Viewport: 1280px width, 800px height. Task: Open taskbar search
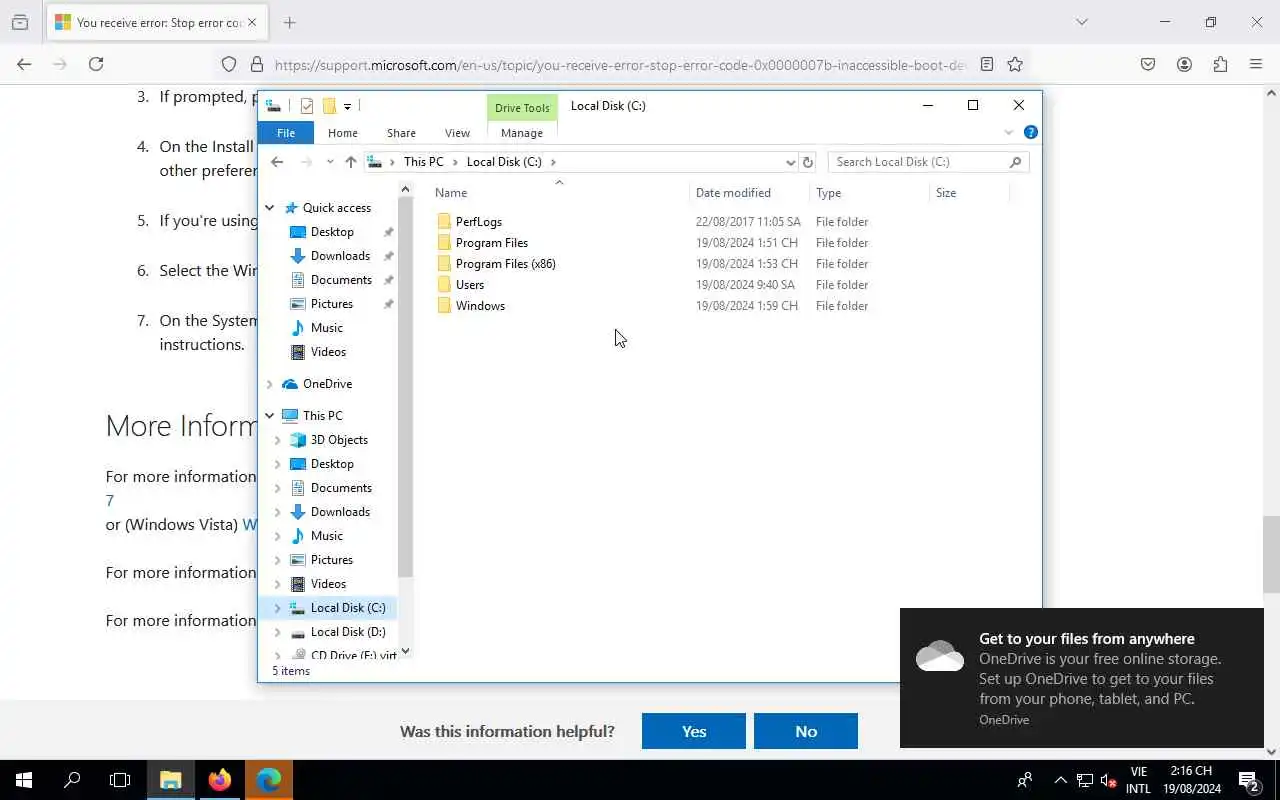tap(72, 780)
